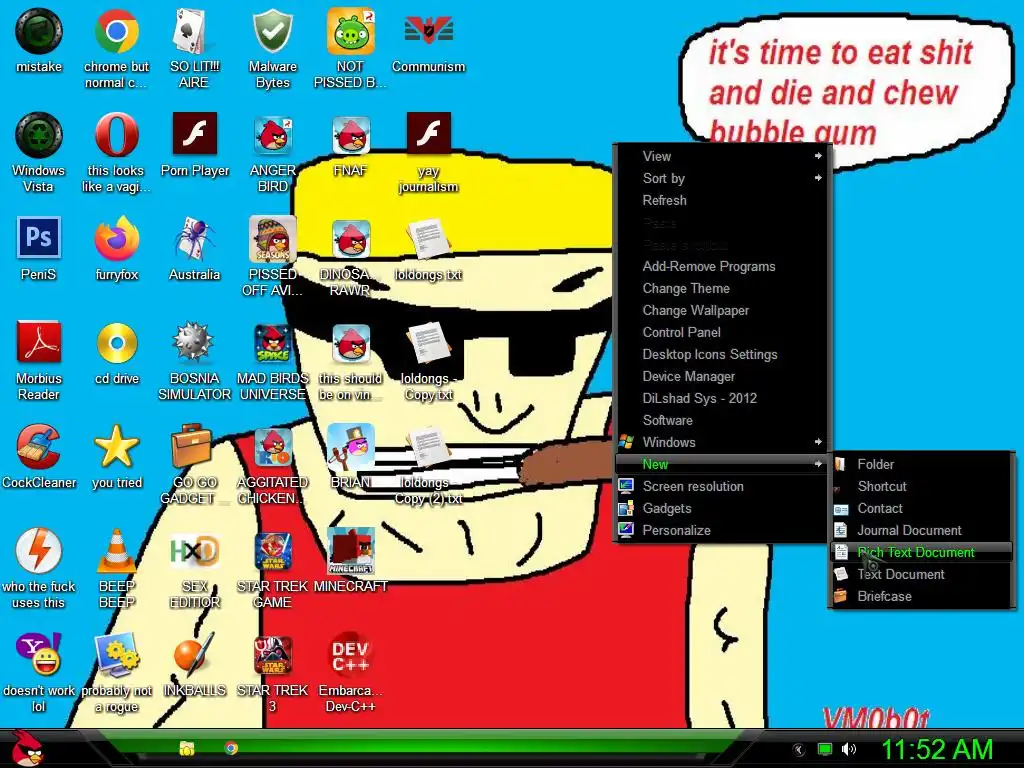Create new Shortcut from submenu

point(921,487)
